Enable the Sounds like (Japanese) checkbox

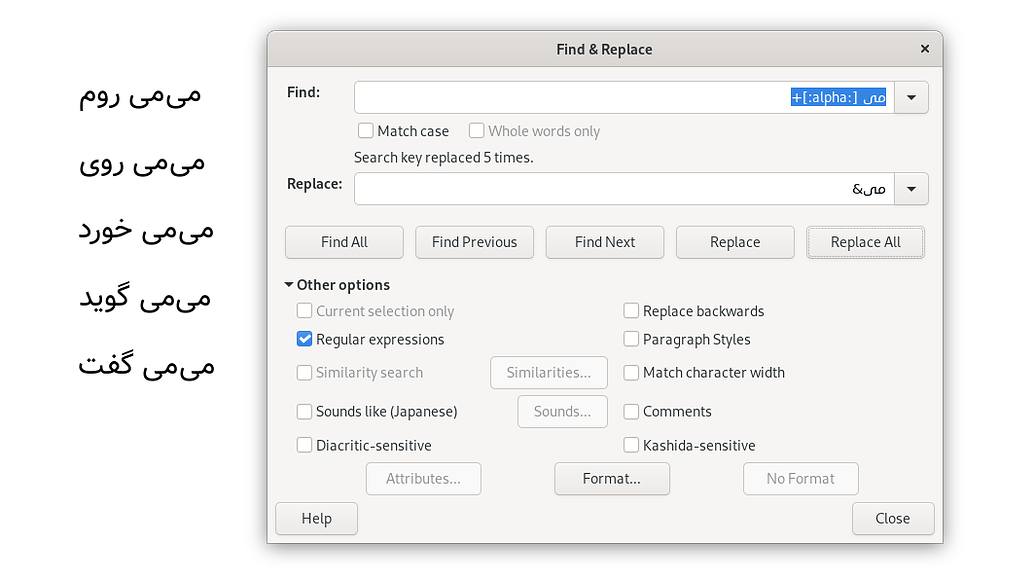304,411
